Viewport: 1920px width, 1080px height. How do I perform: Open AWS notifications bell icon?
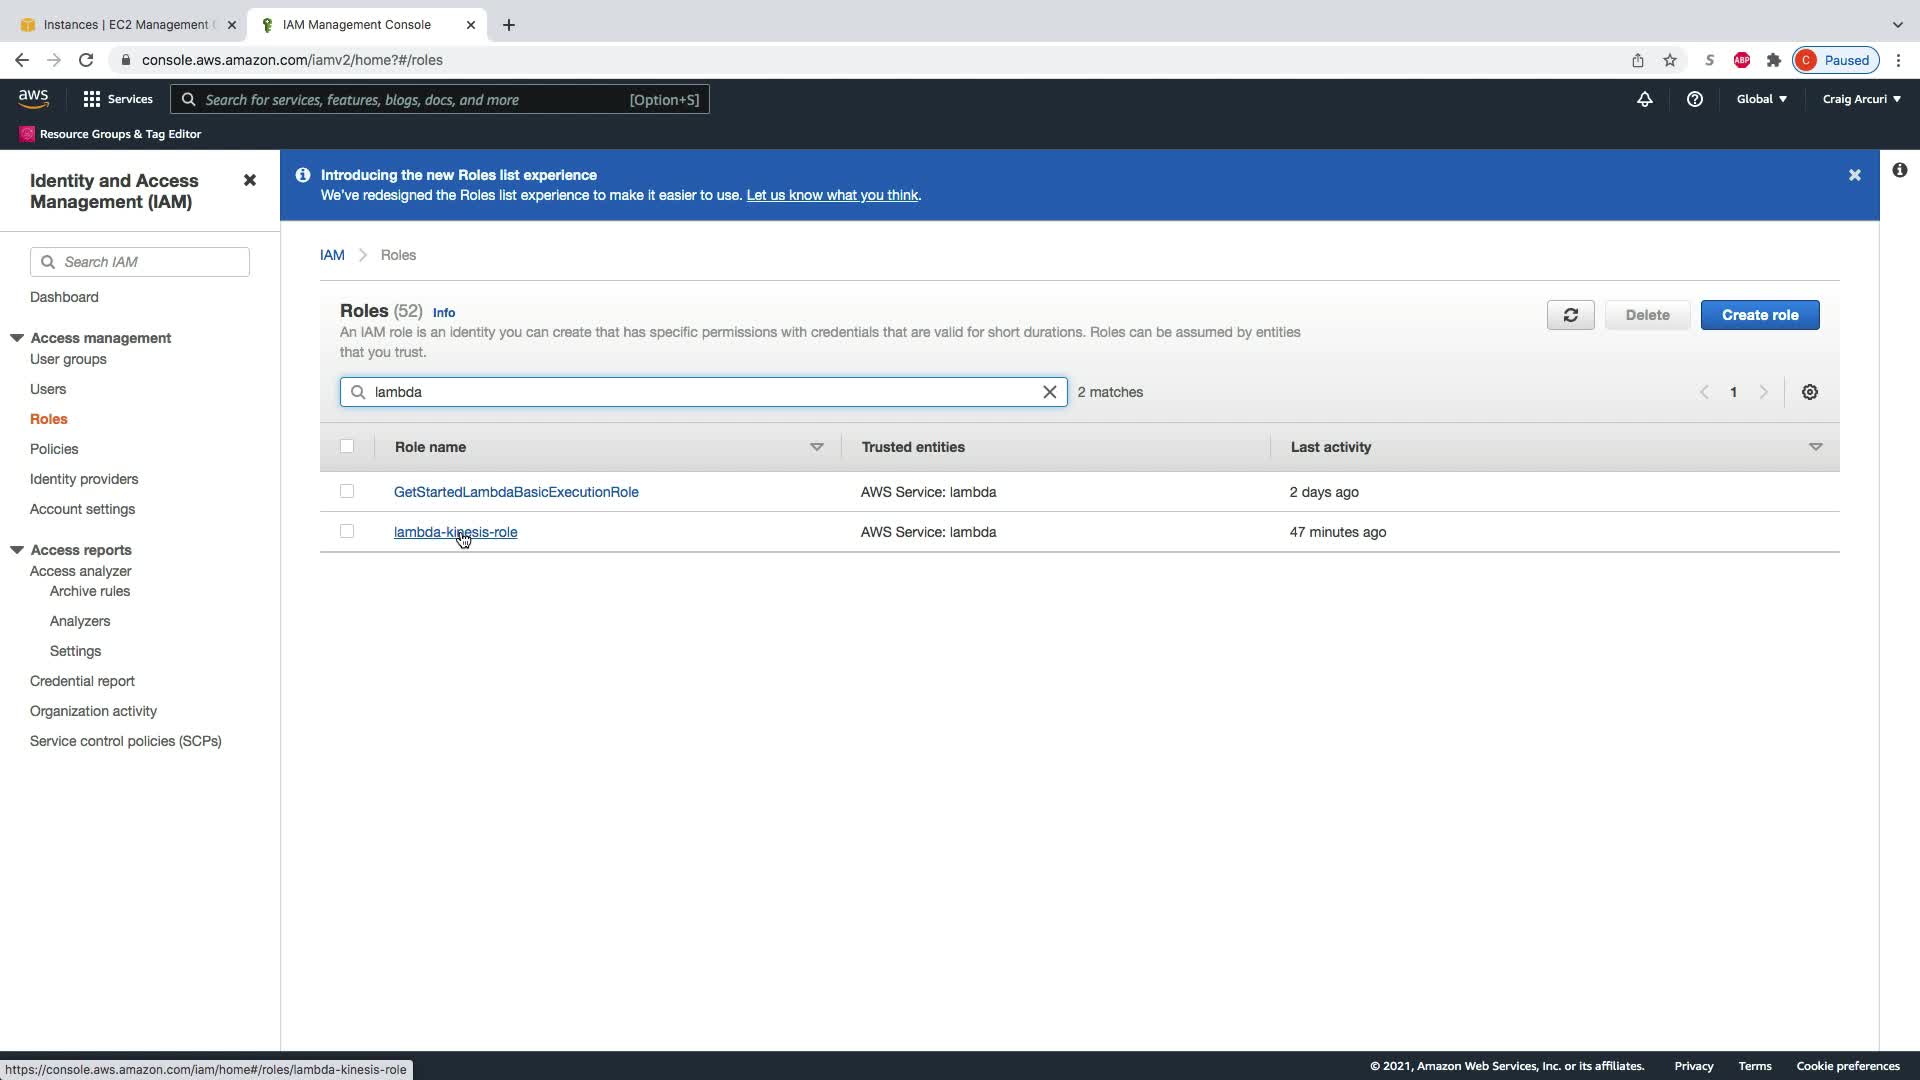[x=1644, y=99]
